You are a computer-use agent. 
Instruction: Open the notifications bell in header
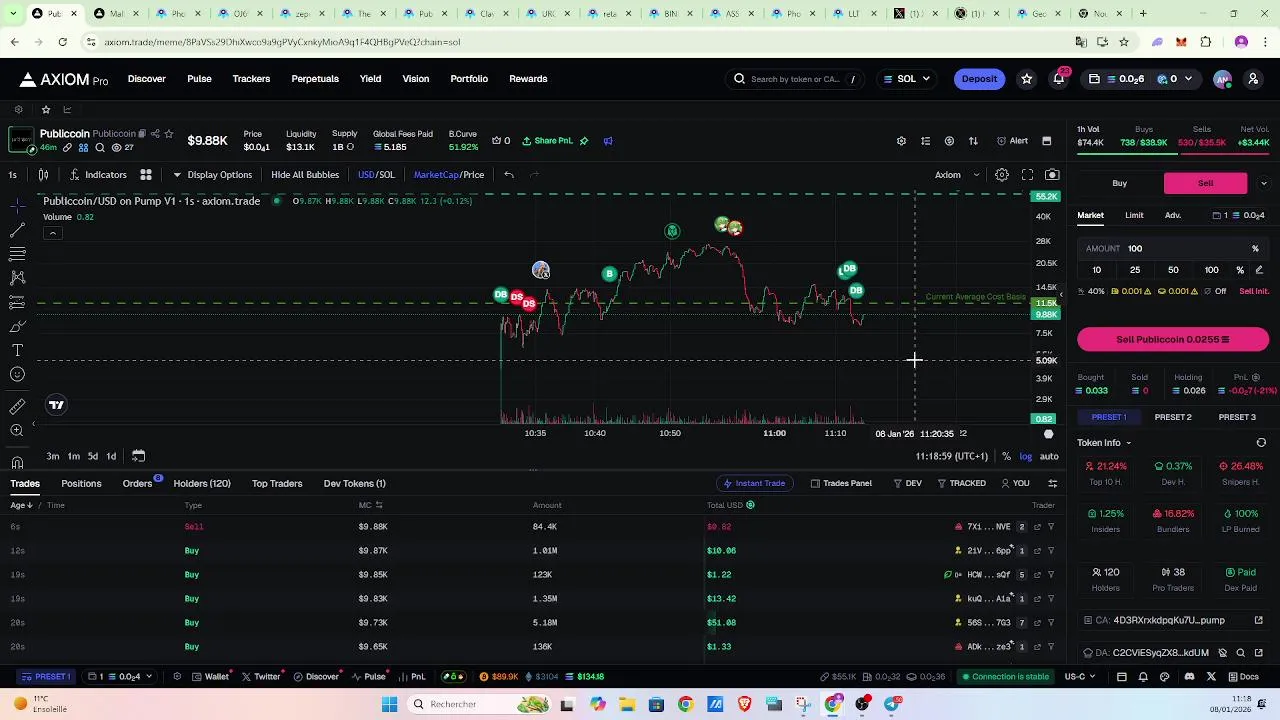[1059, 79]
